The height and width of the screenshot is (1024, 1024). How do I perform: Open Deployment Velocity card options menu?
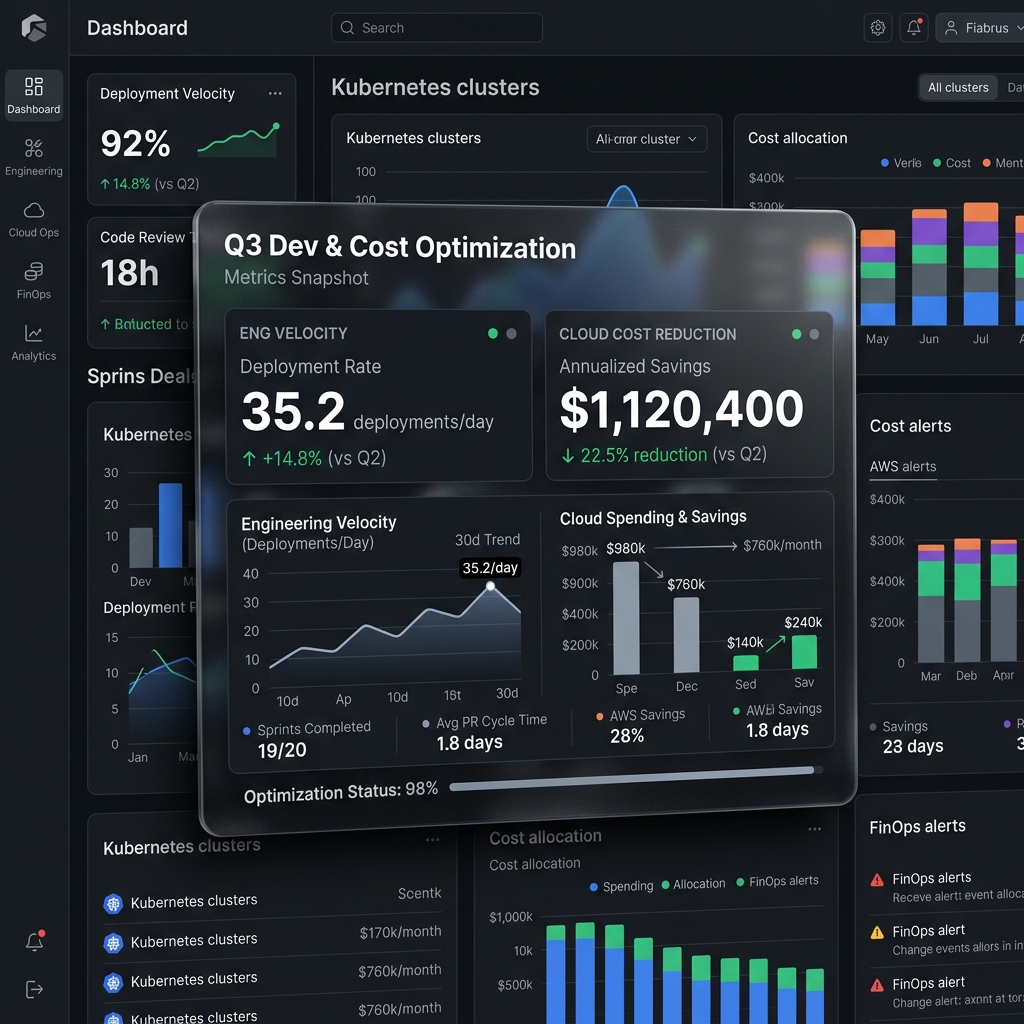(x=275, y=93)
